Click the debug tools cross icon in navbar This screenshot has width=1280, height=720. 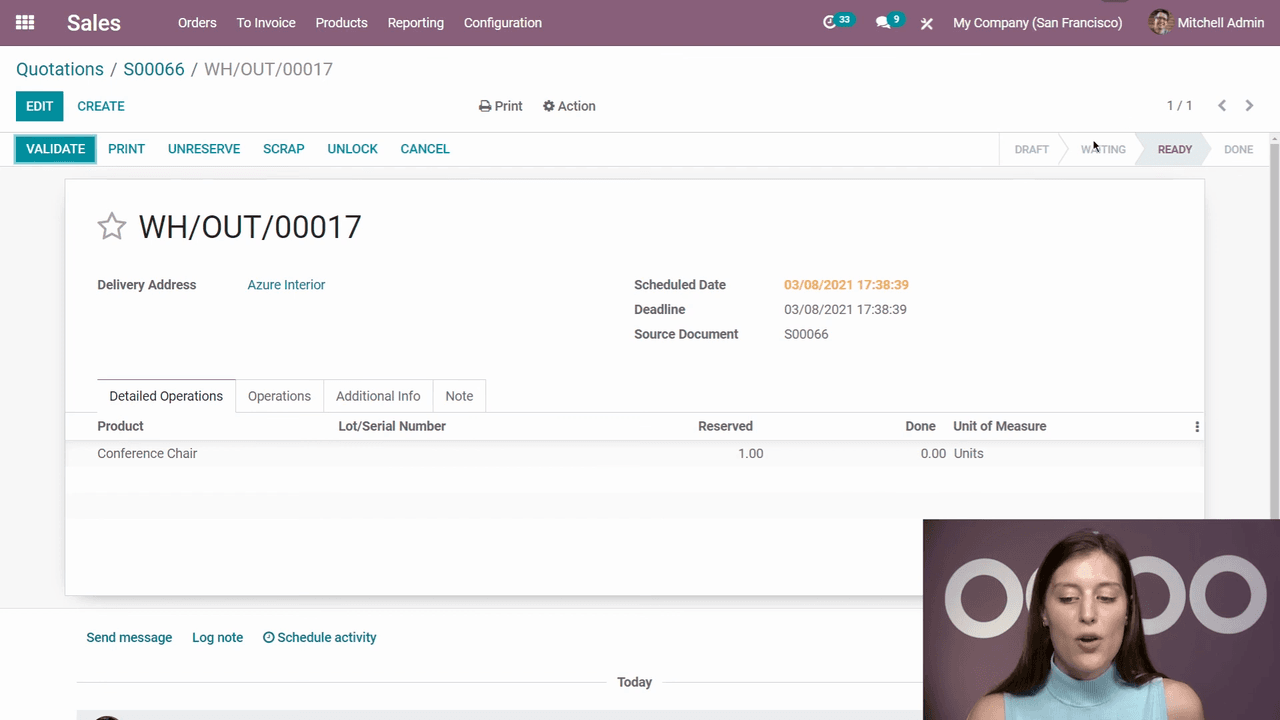click(x=927, y=23)
